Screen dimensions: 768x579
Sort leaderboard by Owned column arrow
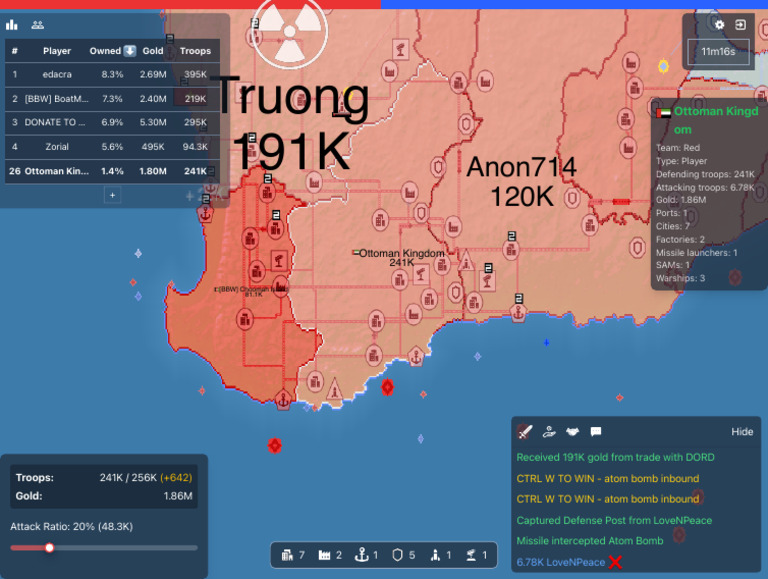click(129, 51)
